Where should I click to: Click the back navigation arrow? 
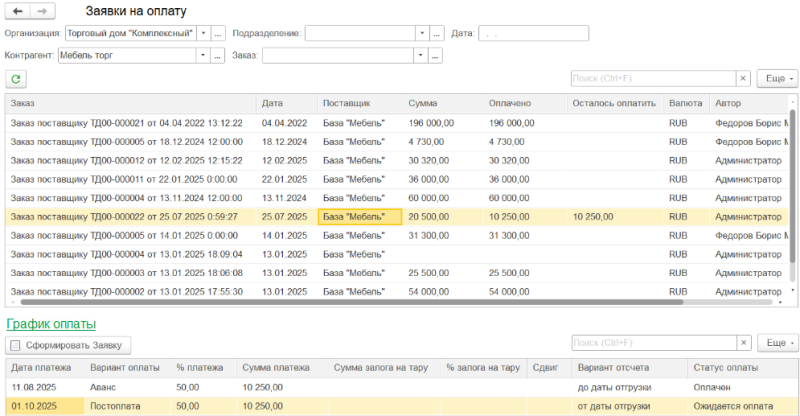18,10
